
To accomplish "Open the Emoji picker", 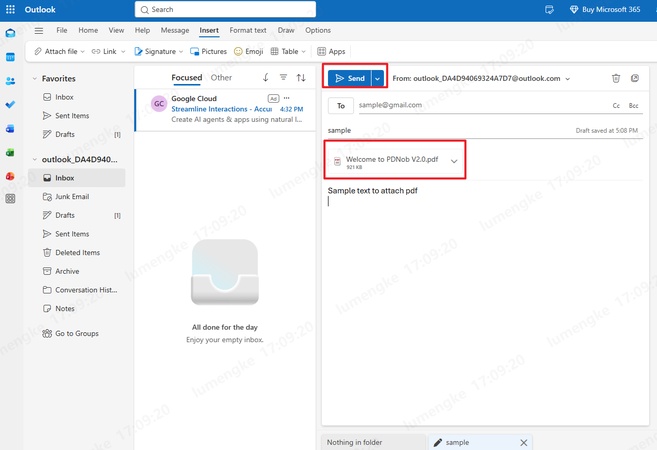I will pos(248,52).
